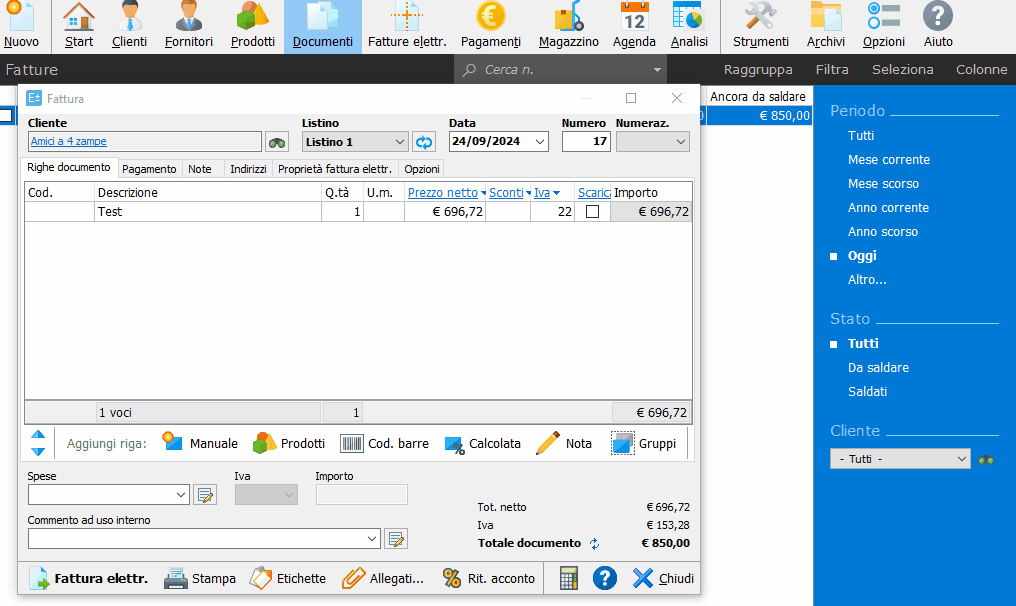This screenshot has height=606, width=1016.
Task: Open the Magazzino section
Action: (568, 26)
